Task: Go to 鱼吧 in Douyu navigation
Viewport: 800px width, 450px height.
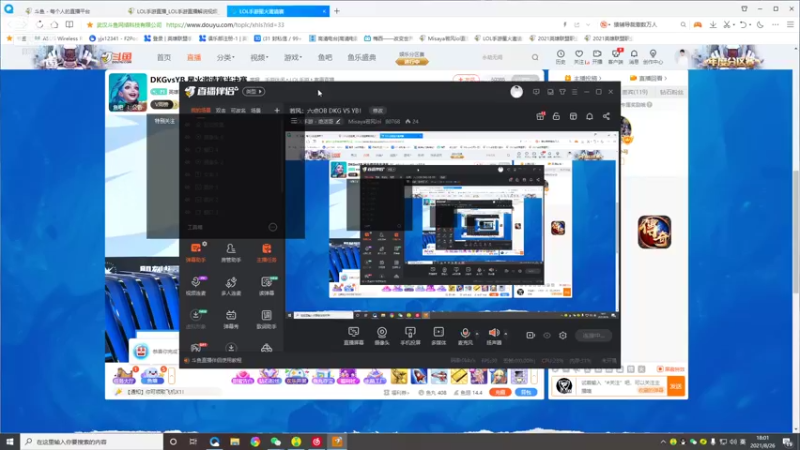Action: coord(325,57)
